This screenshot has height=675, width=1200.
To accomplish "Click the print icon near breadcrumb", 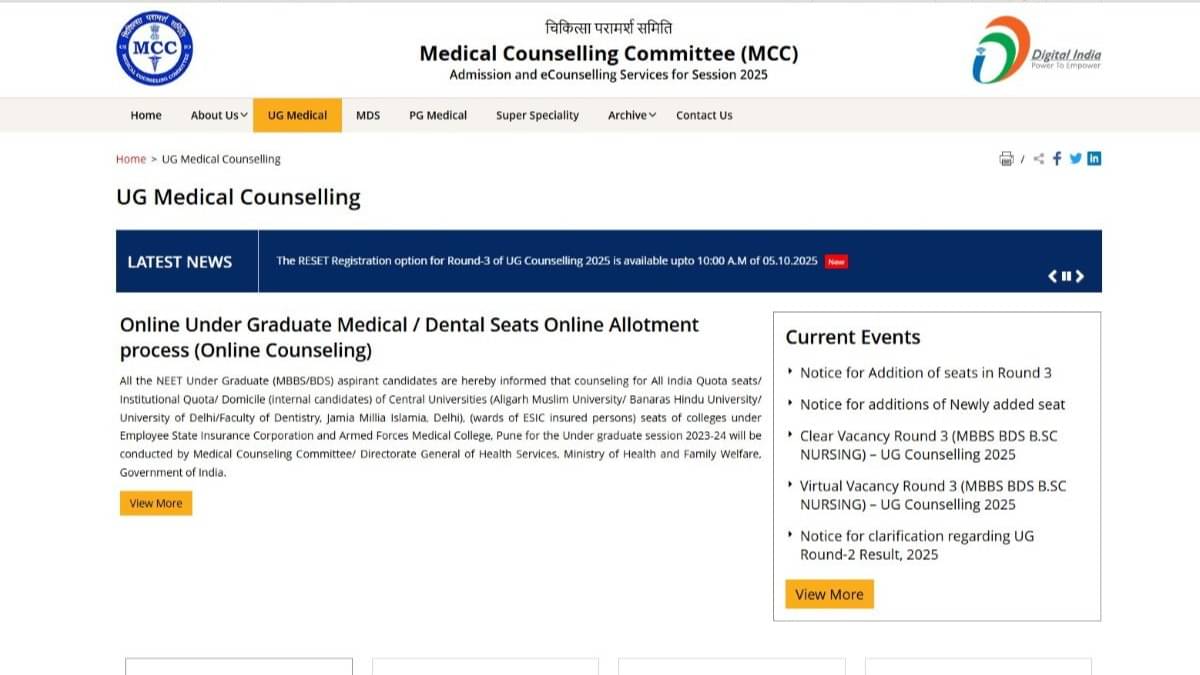I will coord(1006,158).
